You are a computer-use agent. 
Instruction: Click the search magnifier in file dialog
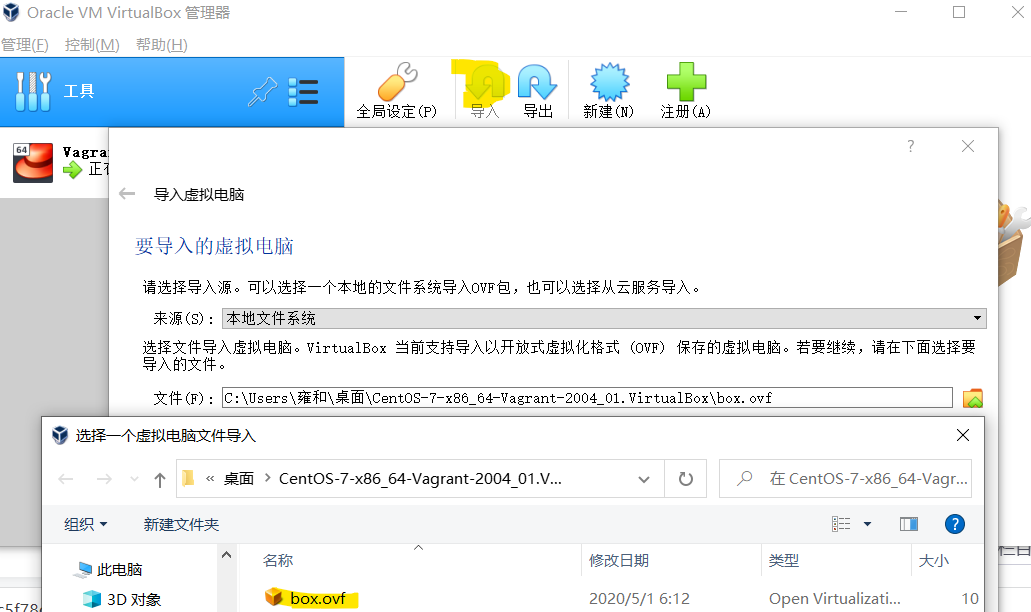(x=745, y=479)
